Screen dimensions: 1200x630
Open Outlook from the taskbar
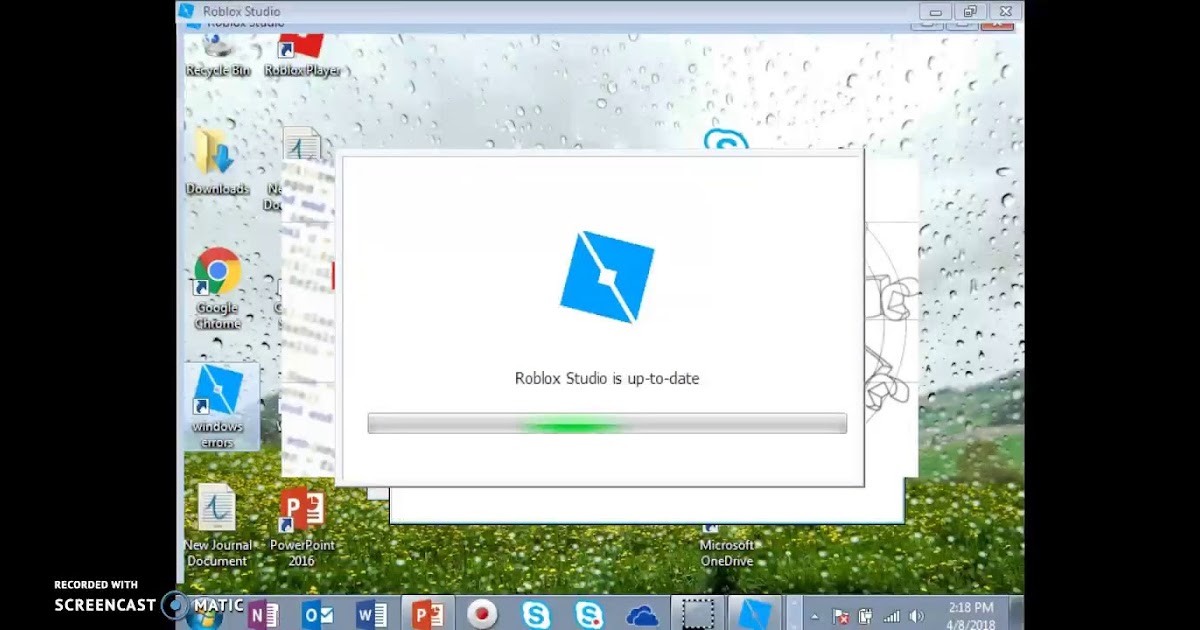(318, 614)
